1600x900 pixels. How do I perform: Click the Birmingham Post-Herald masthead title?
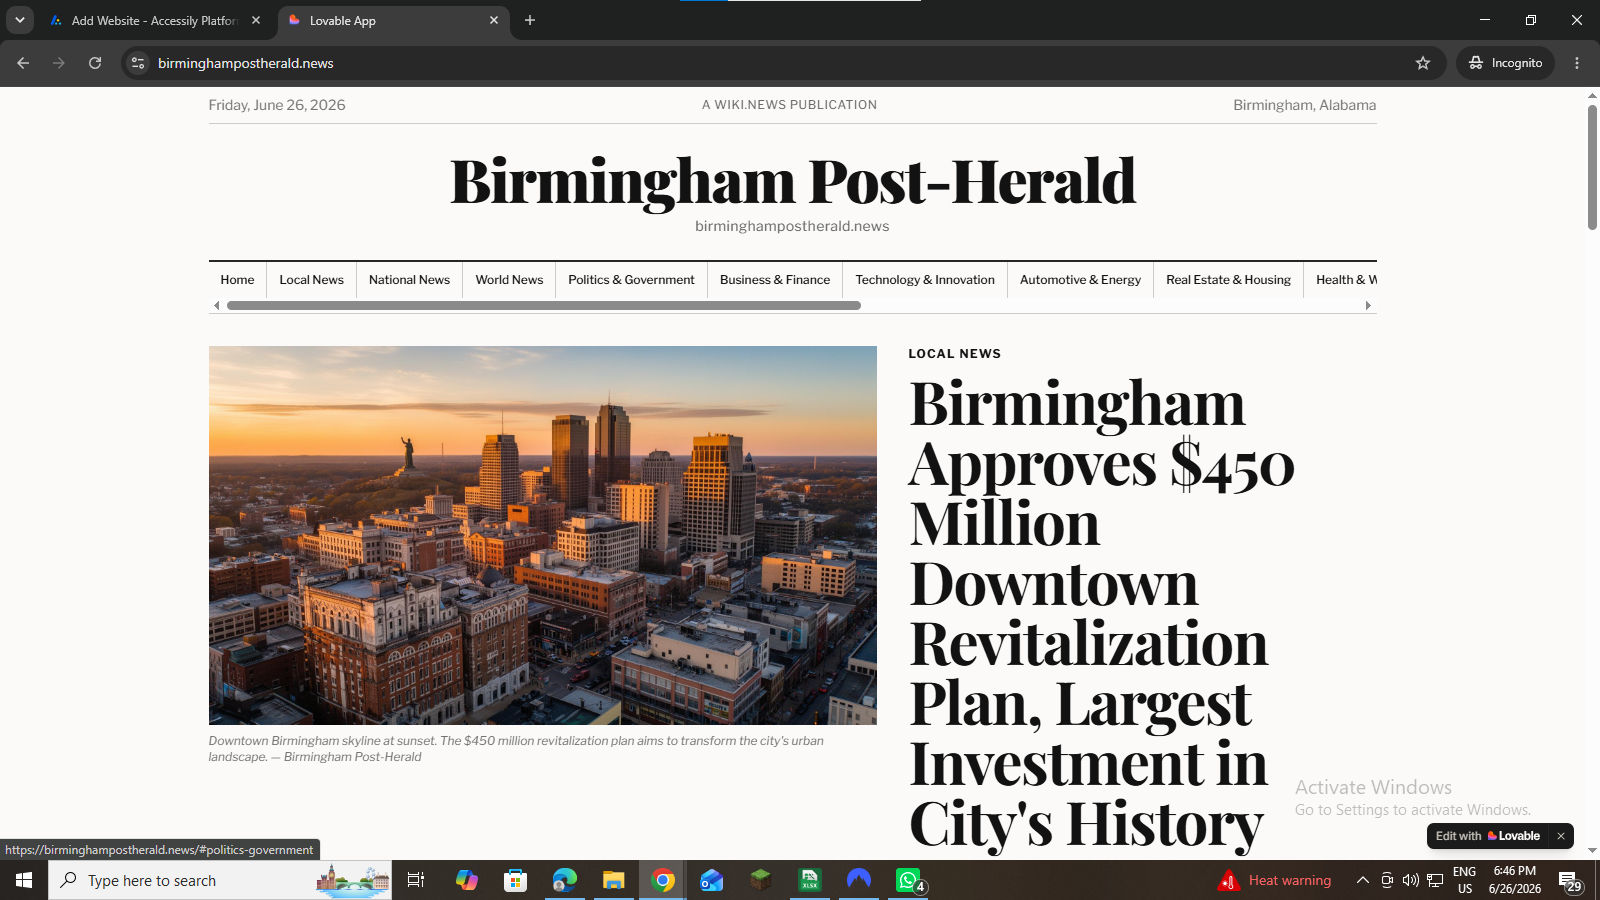793,181
